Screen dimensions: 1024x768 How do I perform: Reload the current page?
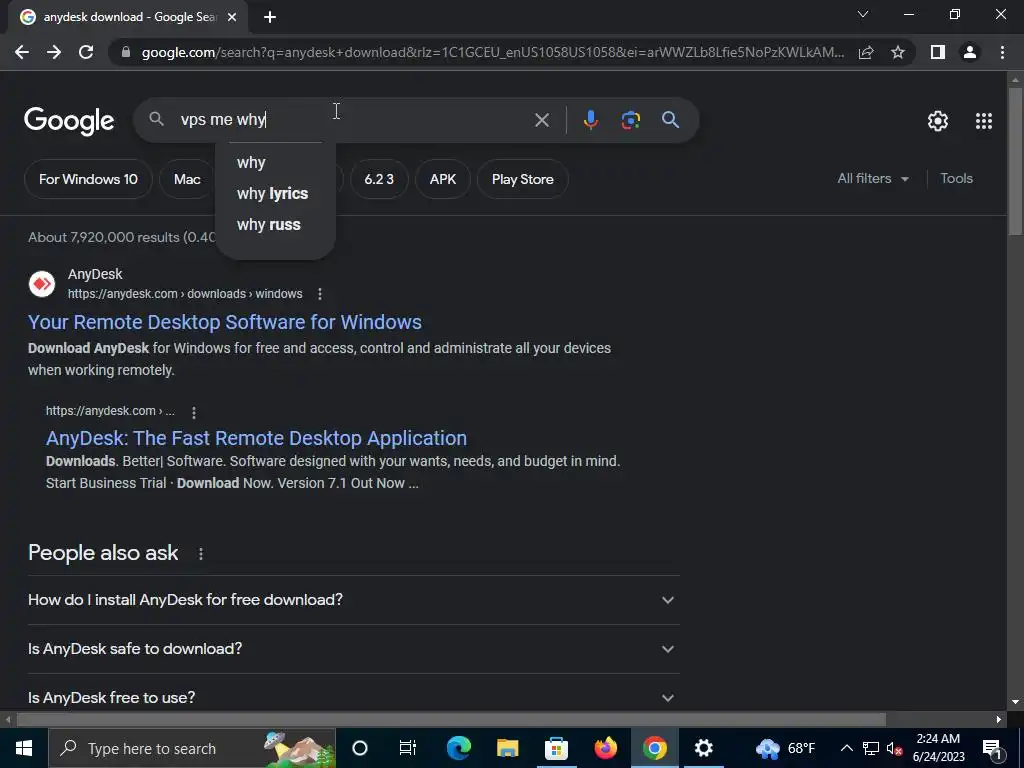(86, 52)
